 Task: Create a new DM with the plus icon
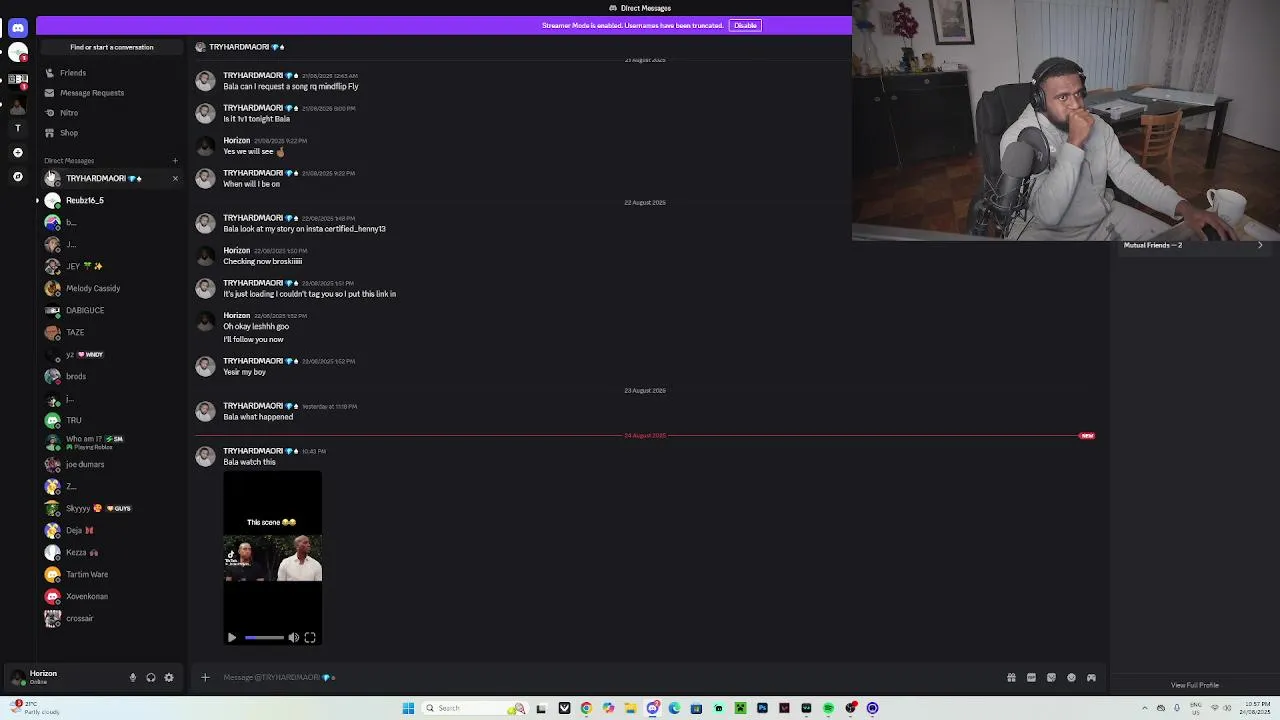click(x=175, y=160)
